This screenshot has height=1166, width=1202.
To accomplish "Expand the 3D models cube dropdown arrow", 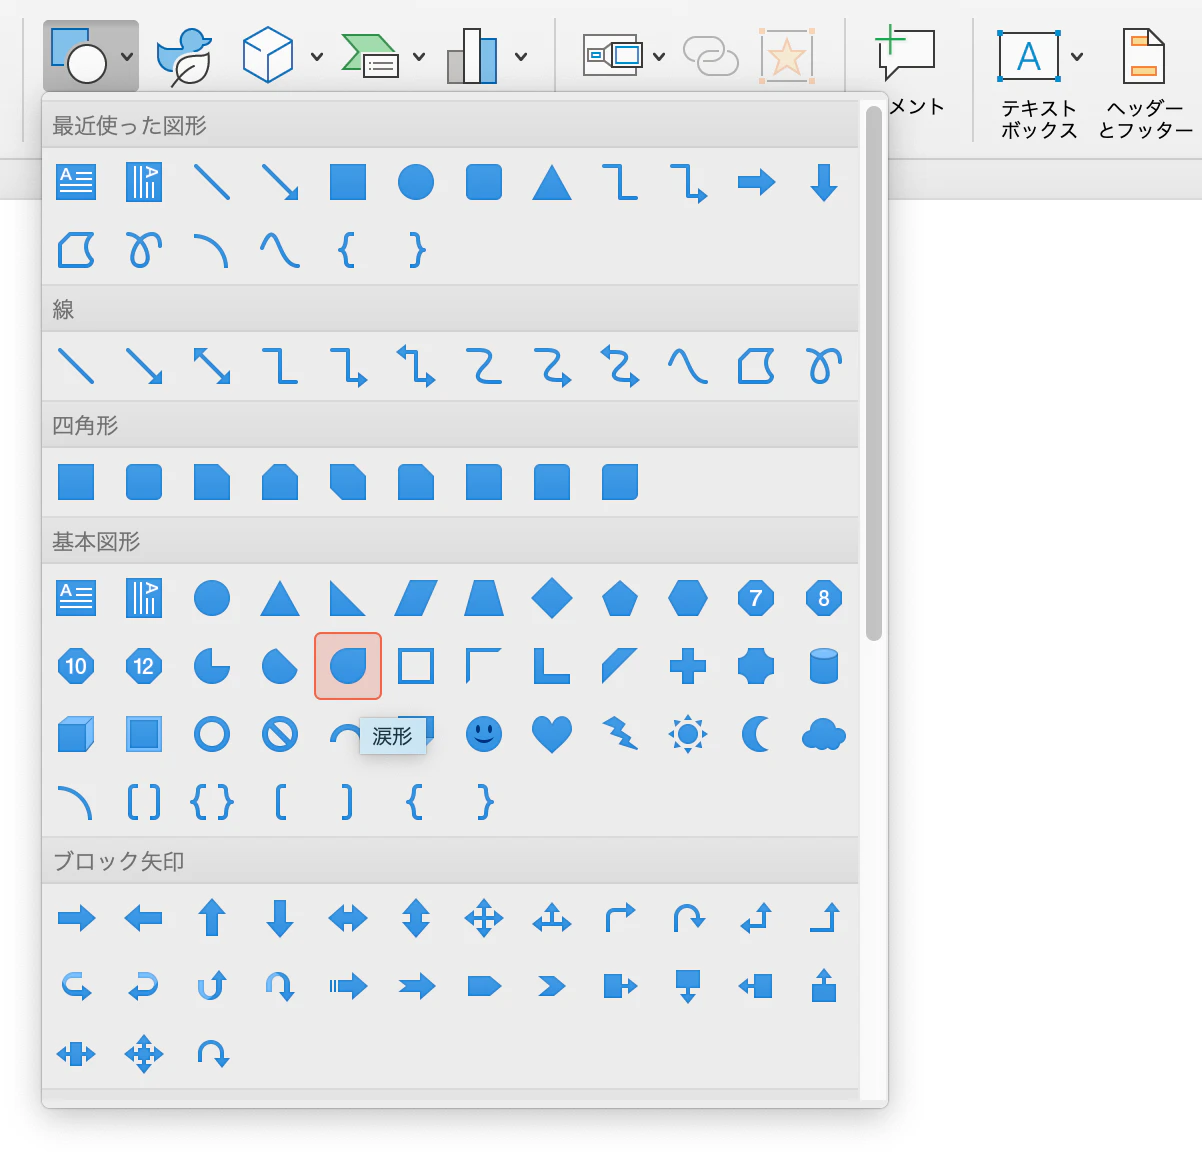I will [x=317, y=56].
